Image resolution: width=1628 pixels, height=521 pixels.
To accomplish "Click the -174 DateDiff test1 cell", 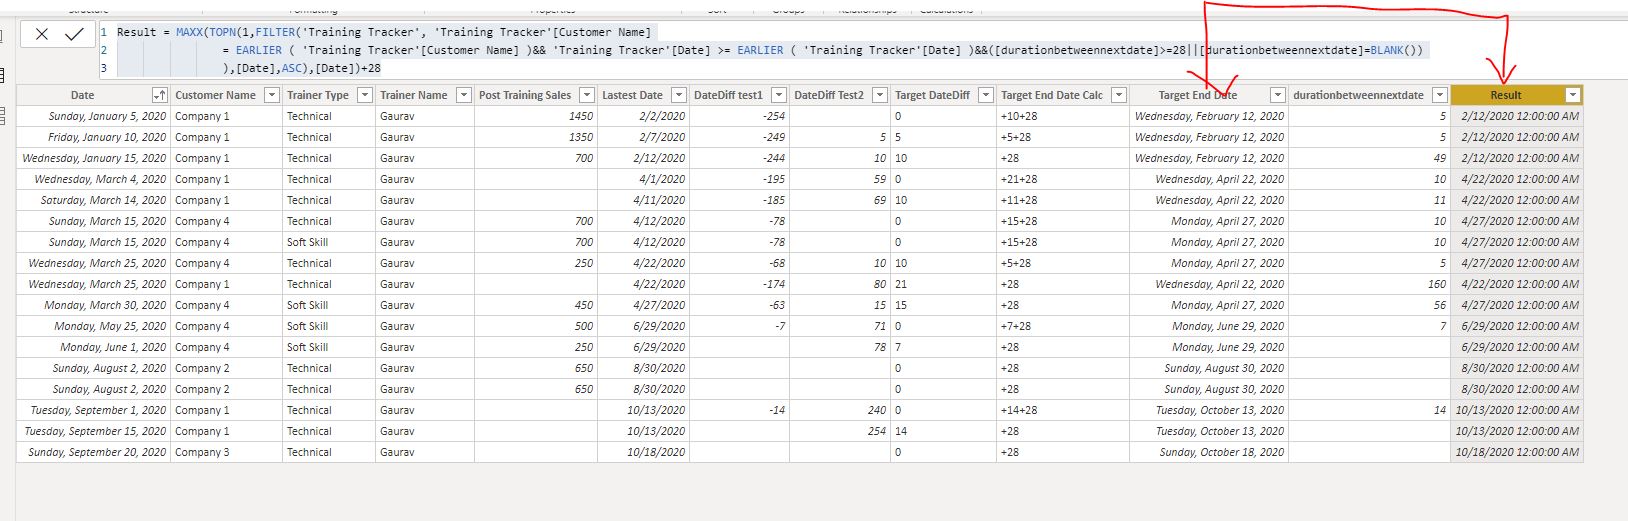I will click(x=739, y=284).
